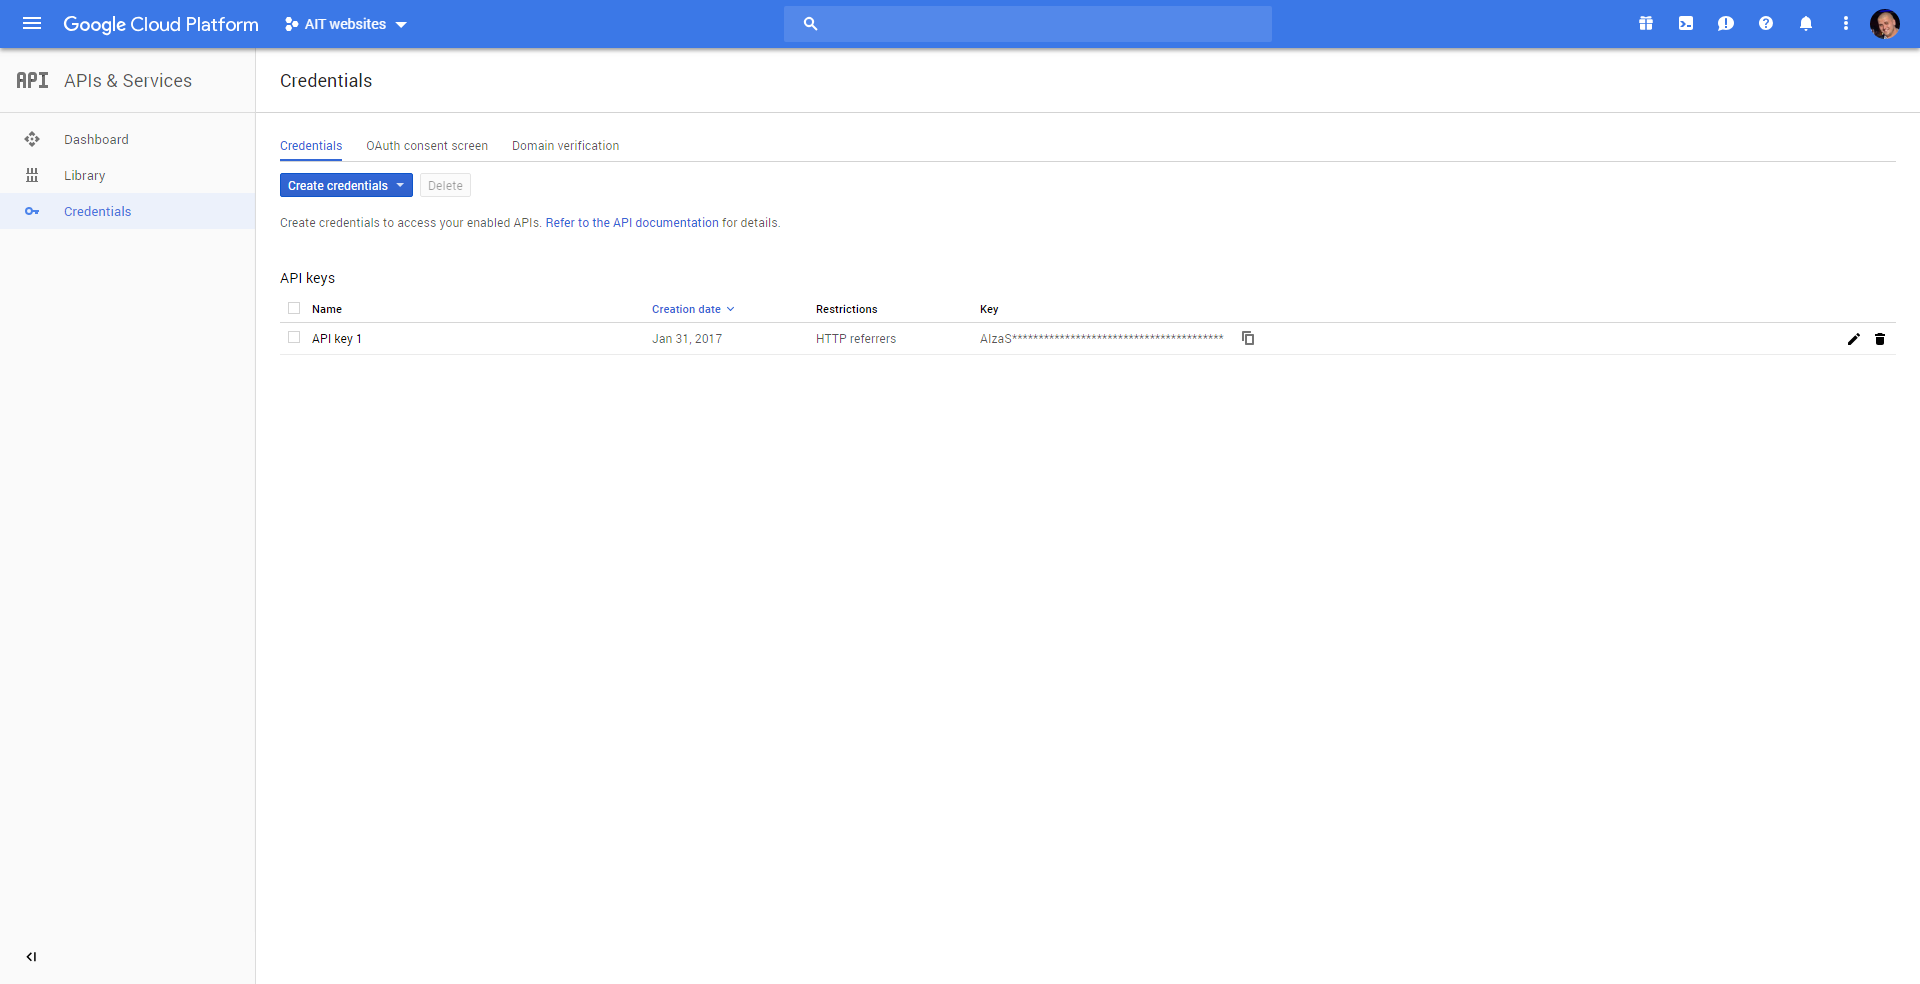Show notifications bell

click(x=1806, y=24)
